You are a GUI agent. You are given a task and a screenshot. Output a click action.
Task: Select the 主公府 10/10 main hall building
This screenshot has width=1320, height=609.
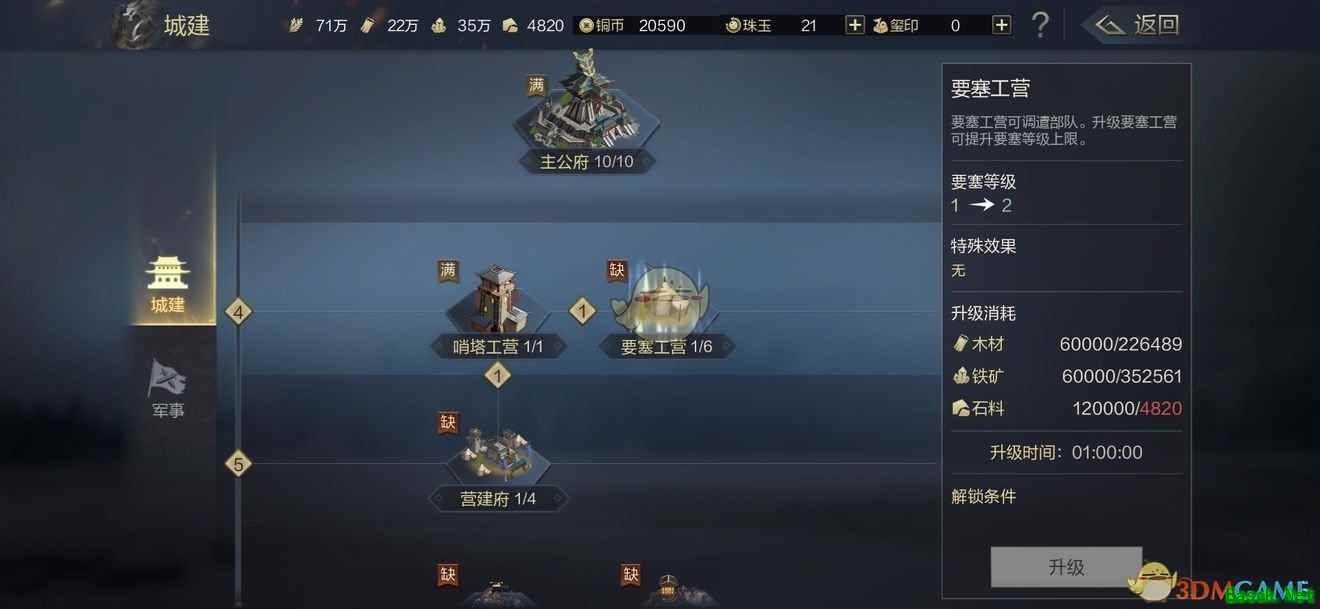pos(586,112)
